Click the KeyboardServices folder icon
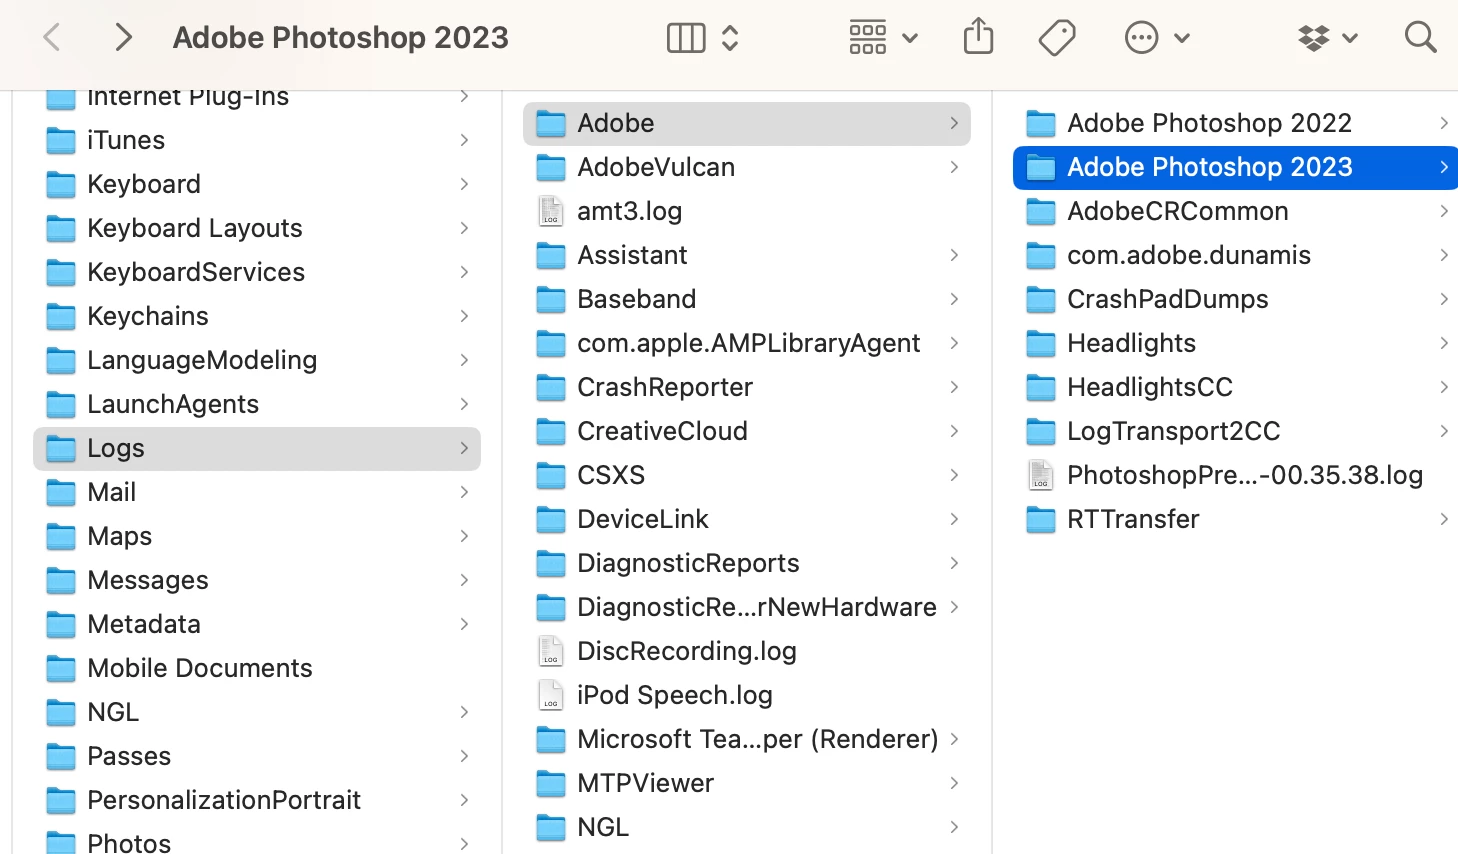1458x854 pixels. click(61, 273)
